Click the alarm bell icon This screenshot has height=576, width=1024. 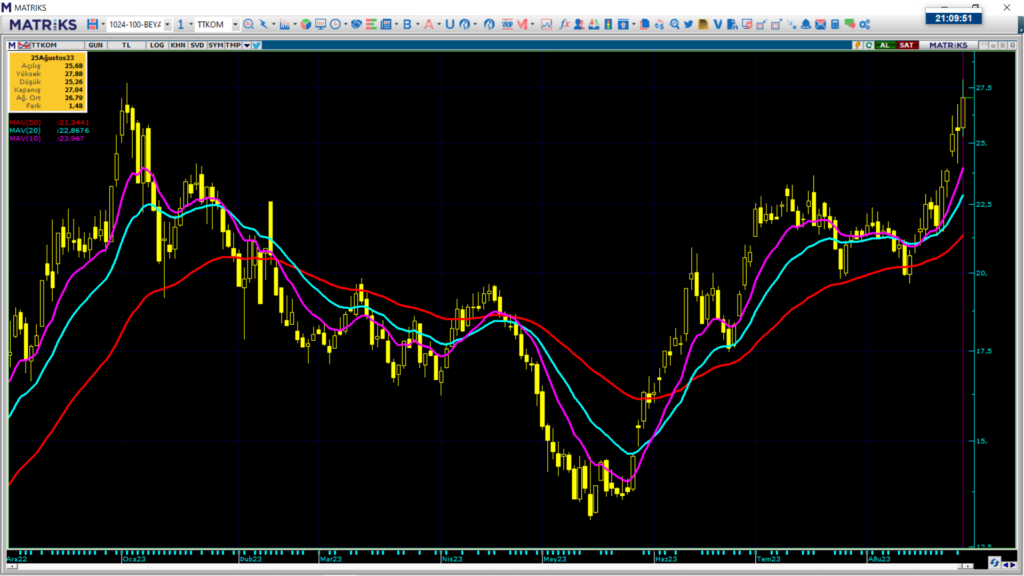806,24
